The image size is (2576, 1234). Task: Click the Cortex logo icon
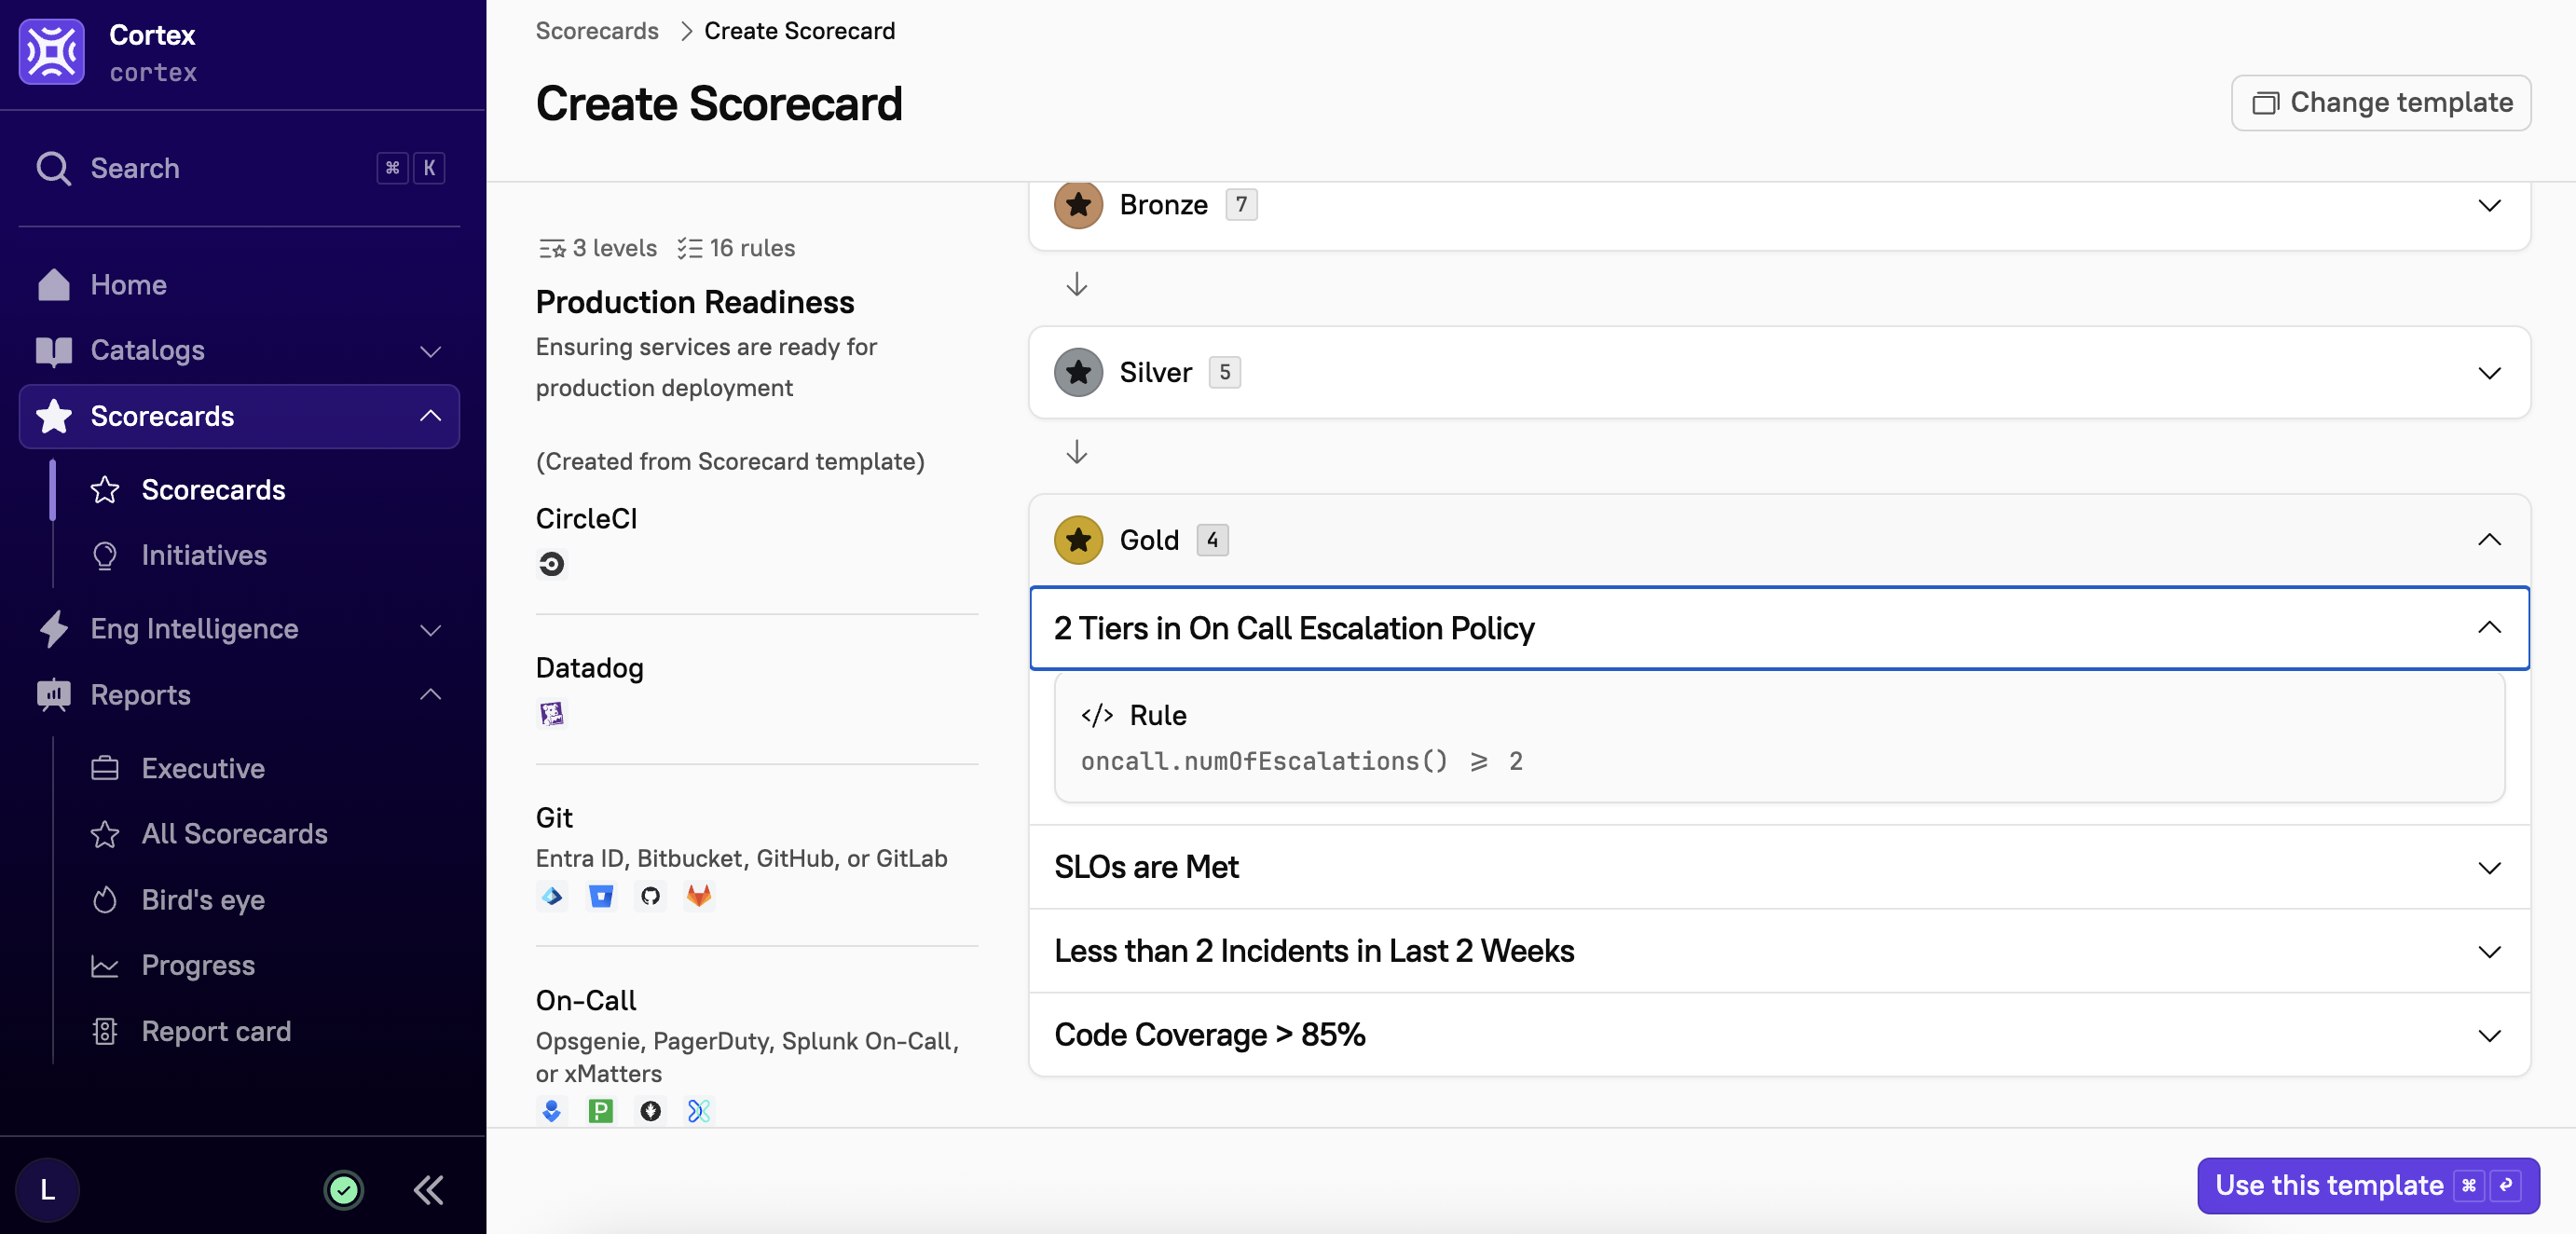pos(52,52)
